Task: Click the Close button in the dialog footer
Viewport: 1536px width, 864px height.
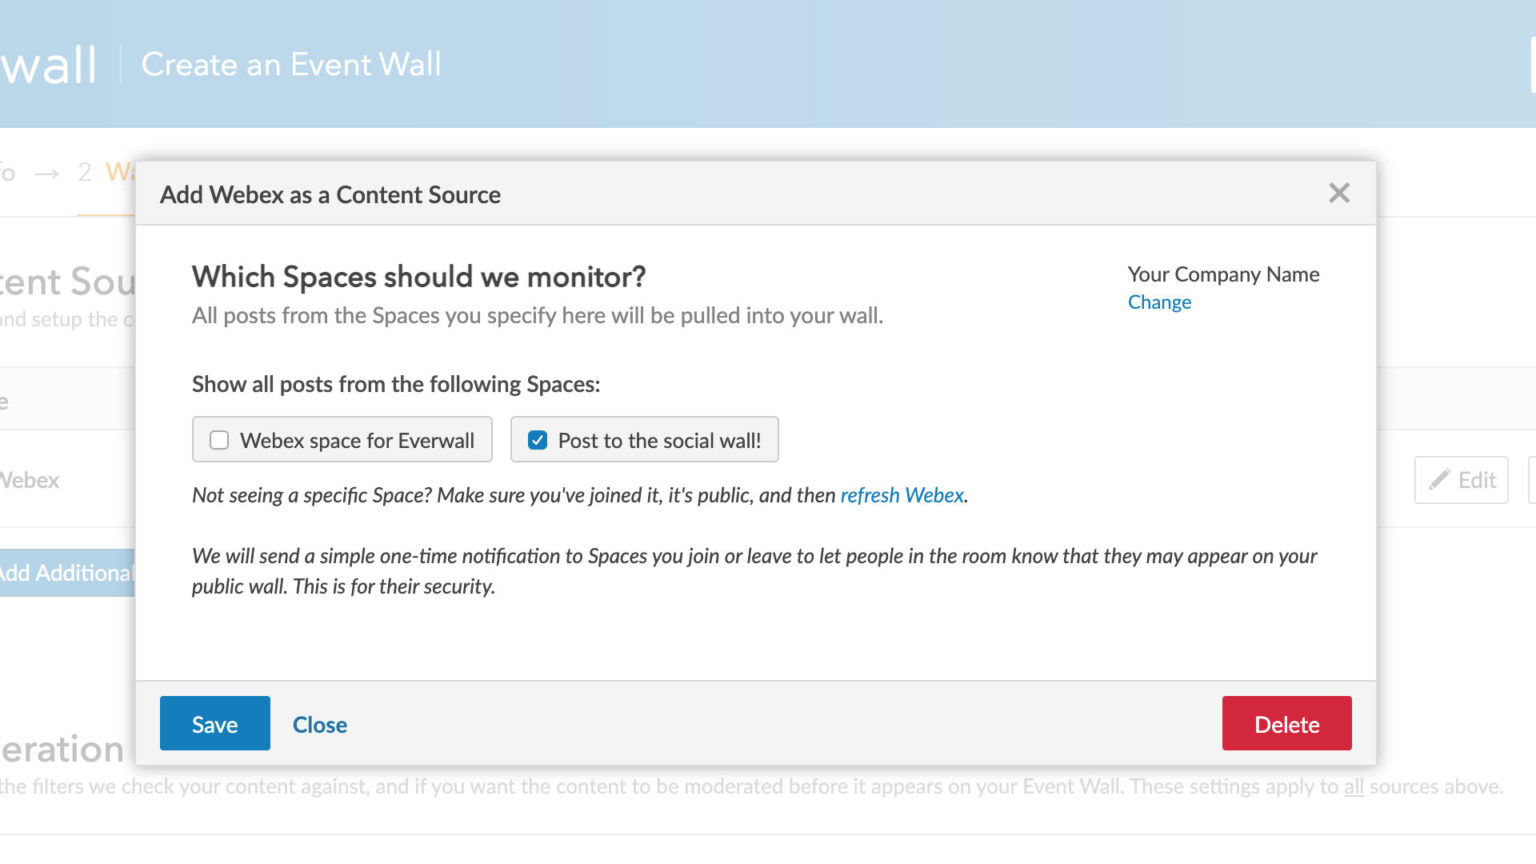Action: tap(319, 724)
